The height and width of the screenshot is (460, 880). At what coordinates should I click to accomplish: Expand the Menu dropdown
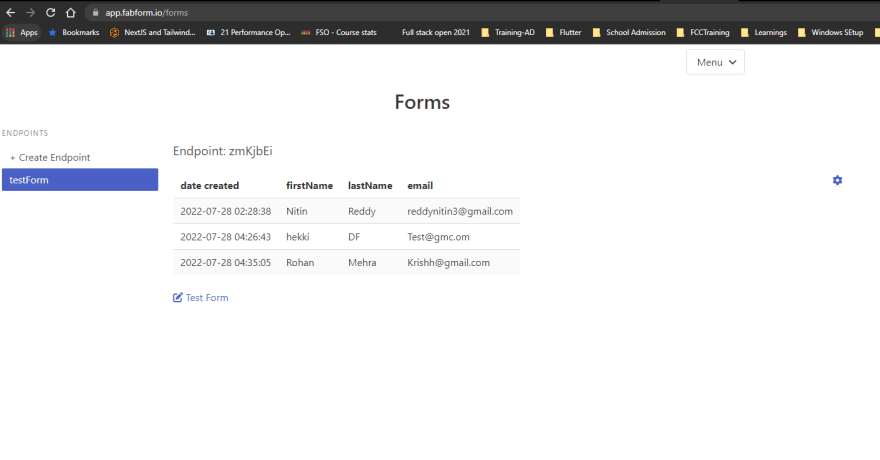[x=715, y=62]
